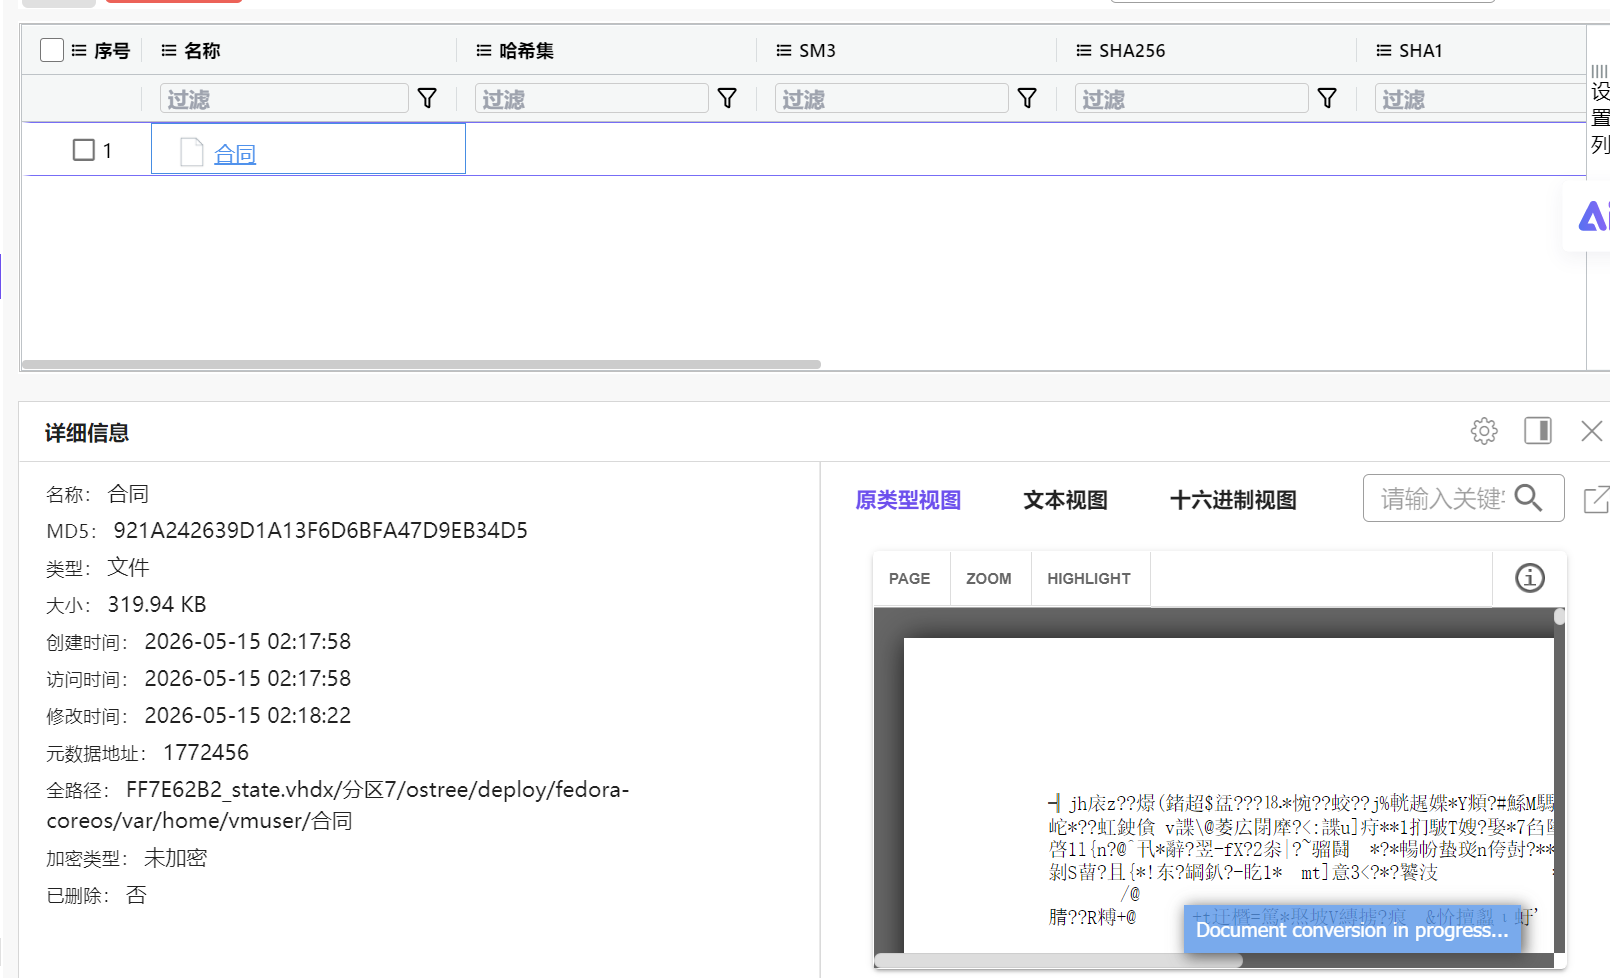Image resolution: width=1610 pixels, height=978 pixels.
Task: Toggle the select-all checkbox beside 序号
Action: pyautogui.click(x=52, y=50)
